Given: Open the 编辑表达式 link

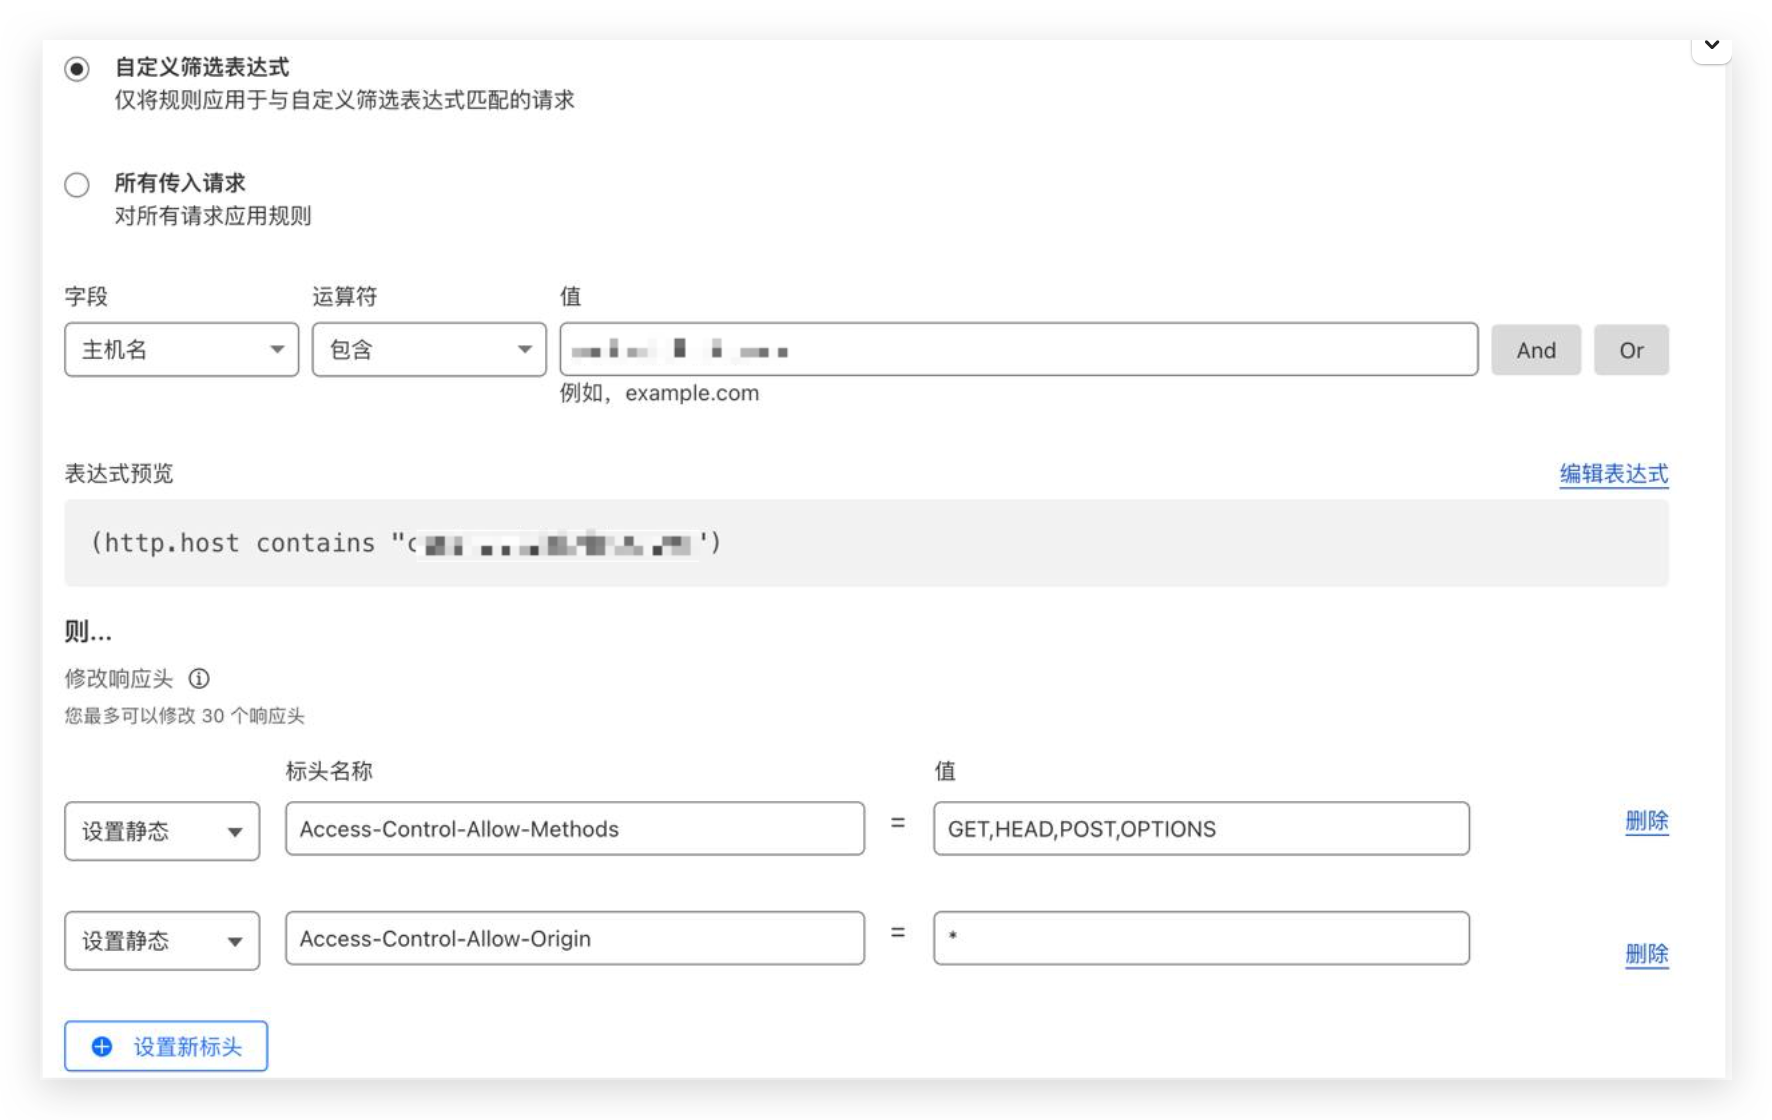Looking at the screenshot, I should [1613, 474].
